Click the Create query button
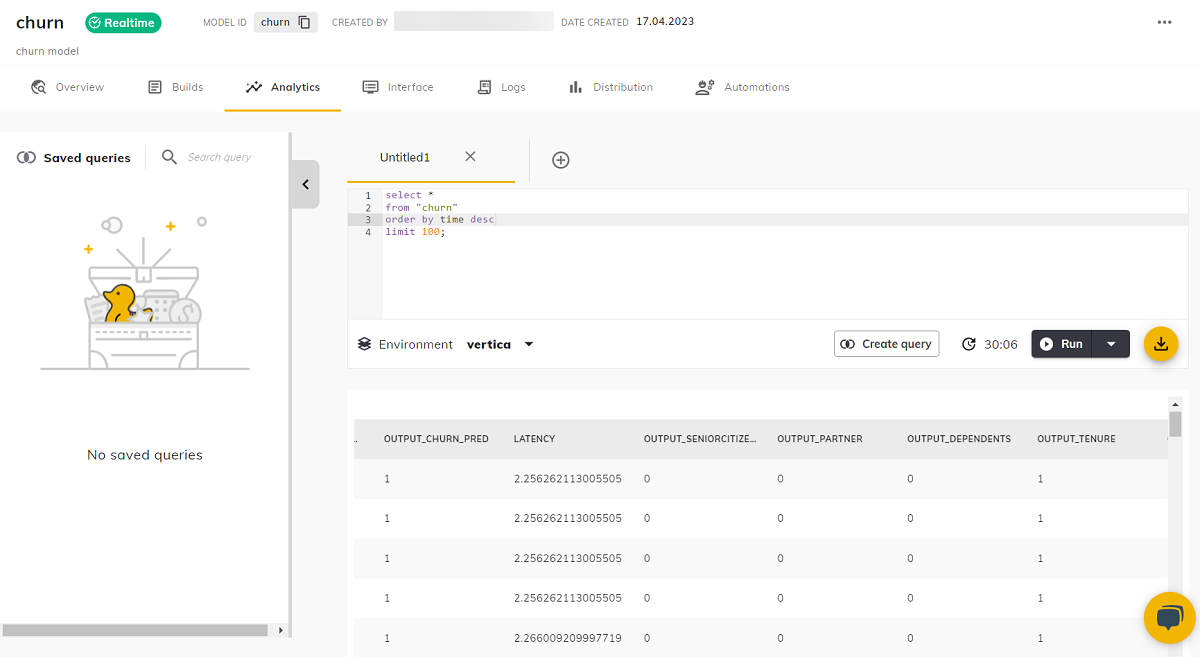Viewport: 1200px width, 657px height. 886,344
